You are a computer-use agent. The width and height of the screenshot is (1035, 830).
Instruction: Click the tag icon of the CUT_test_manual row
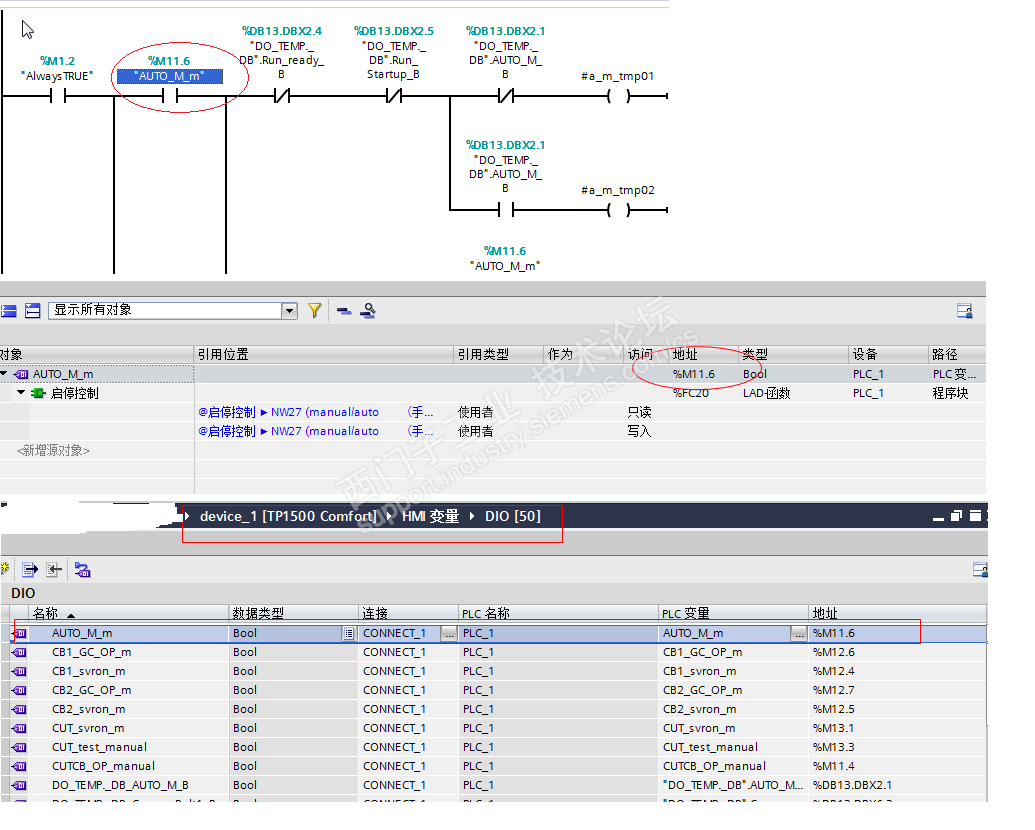pyautogui.click(x=20, y=747)
